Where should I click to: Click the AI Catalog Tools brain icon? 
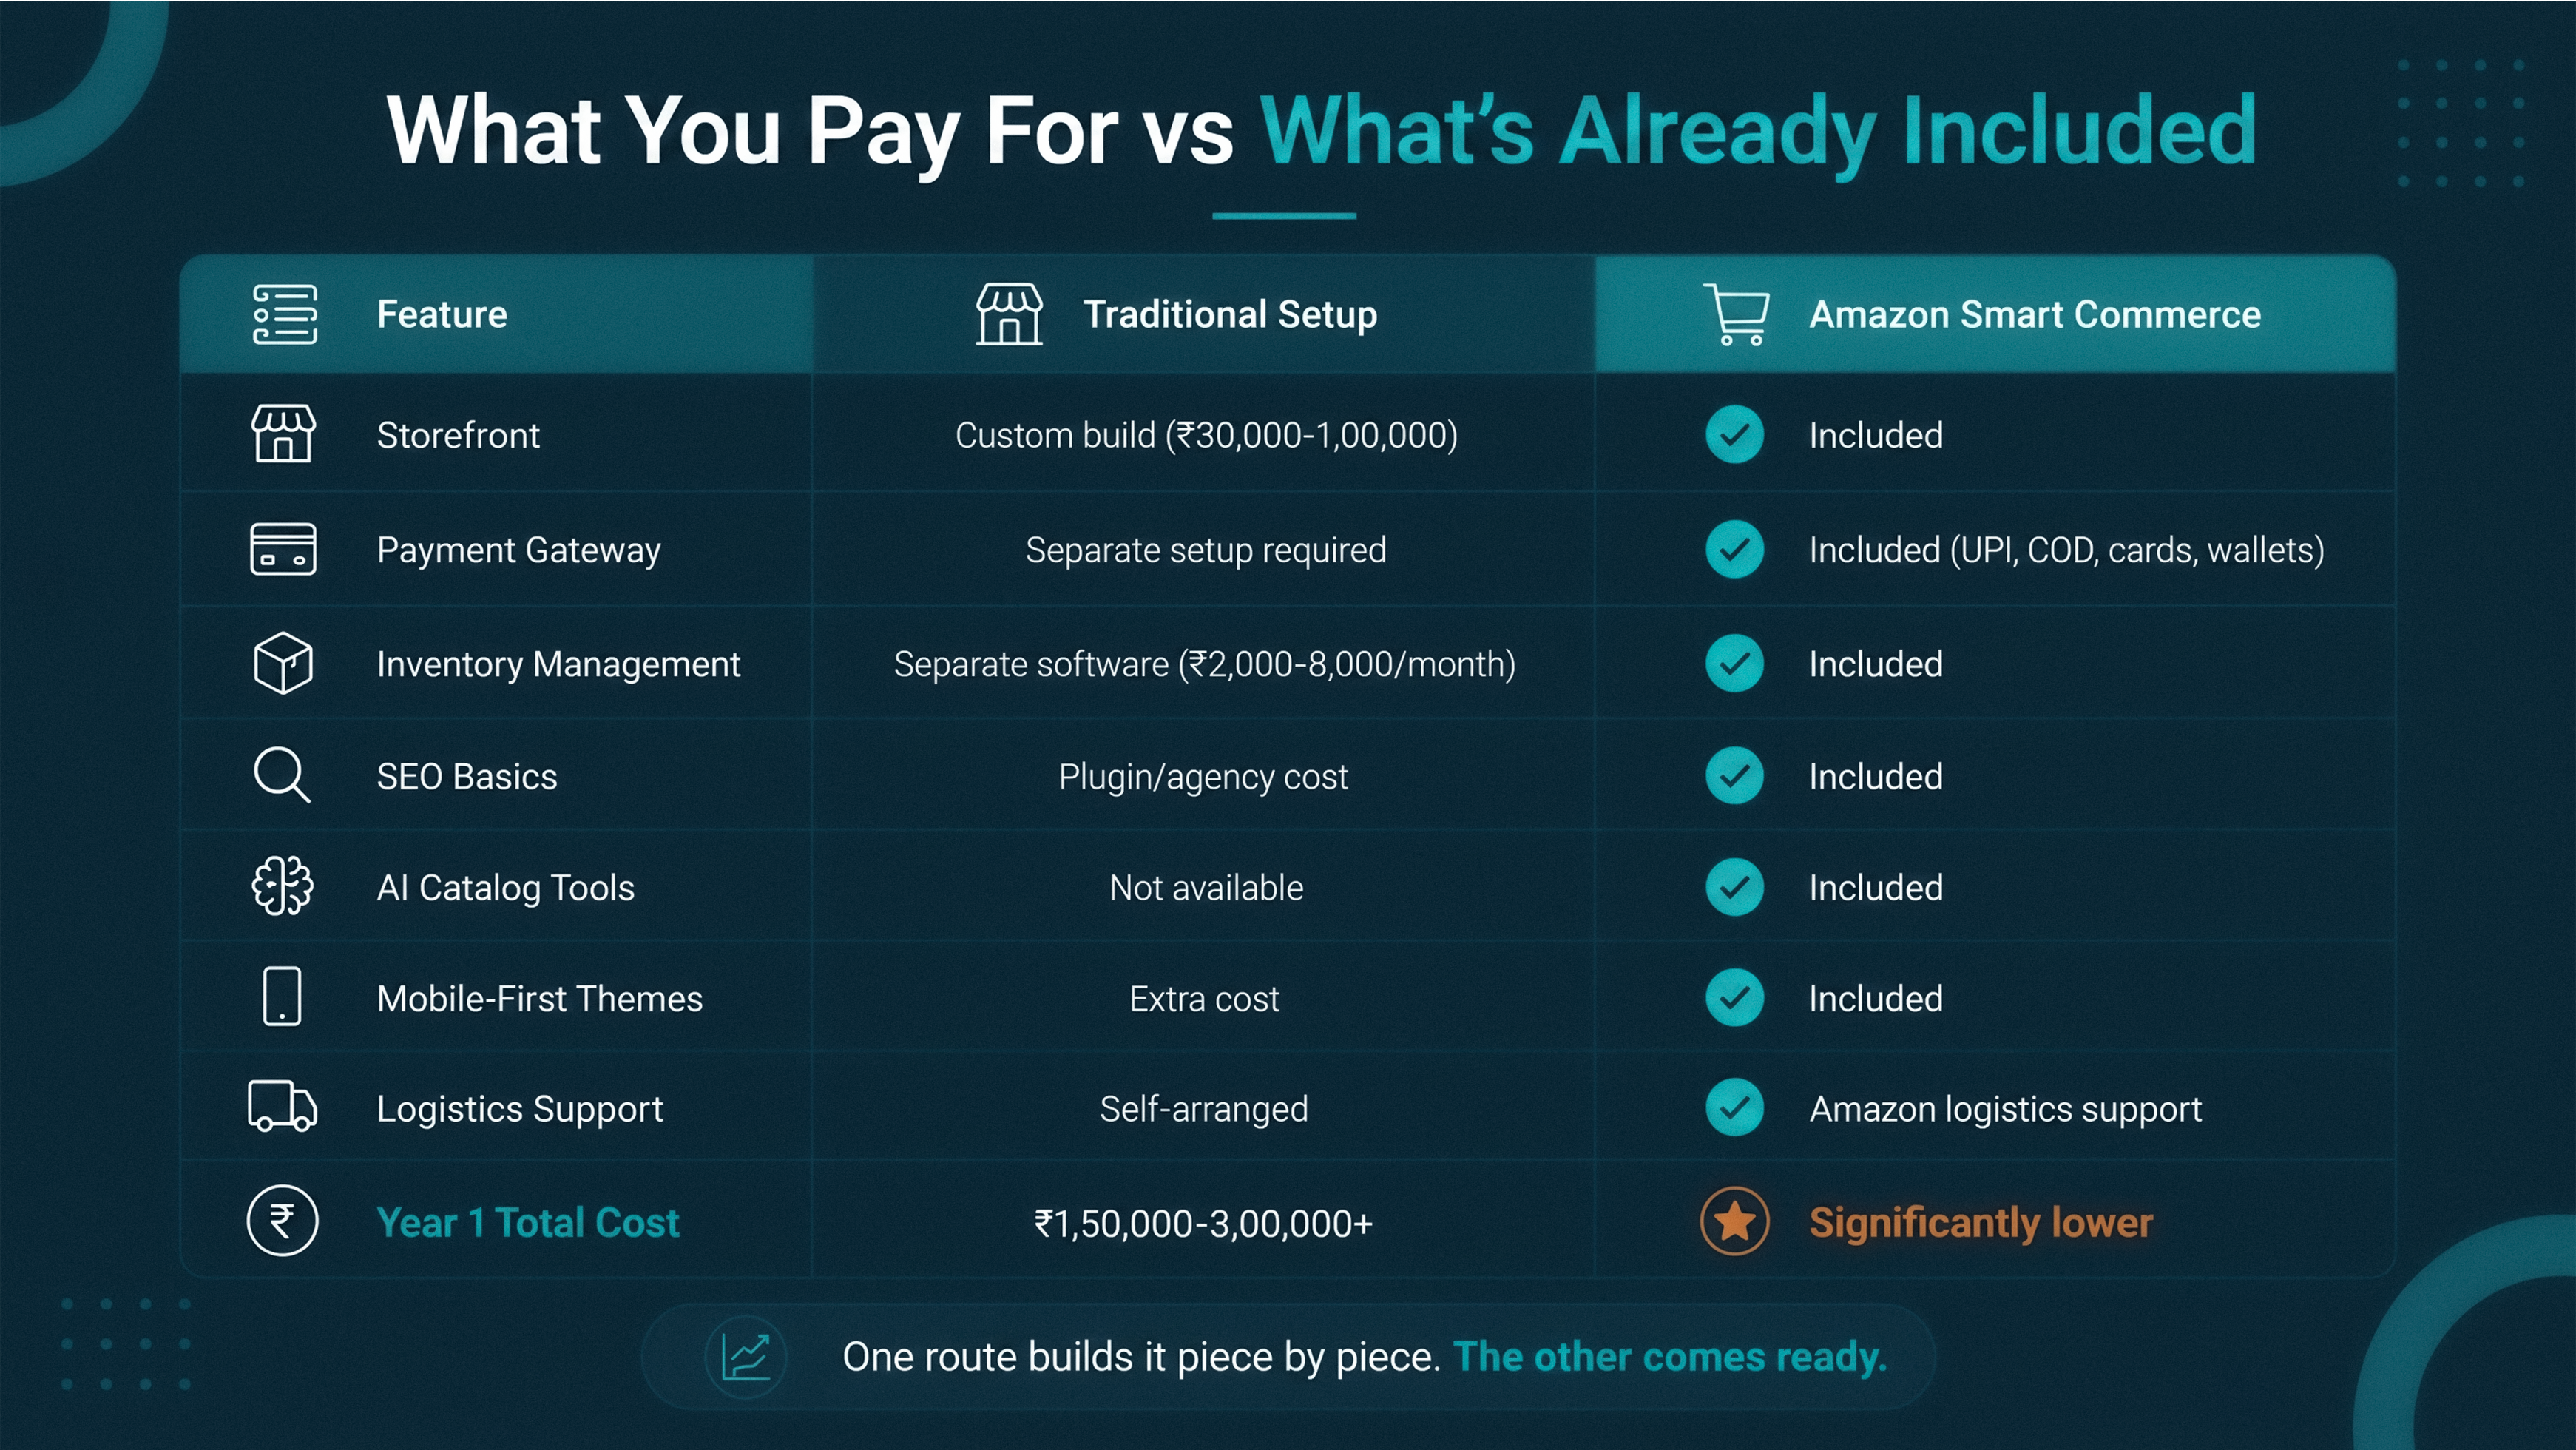pyautogui.click(x=282, y=886)
